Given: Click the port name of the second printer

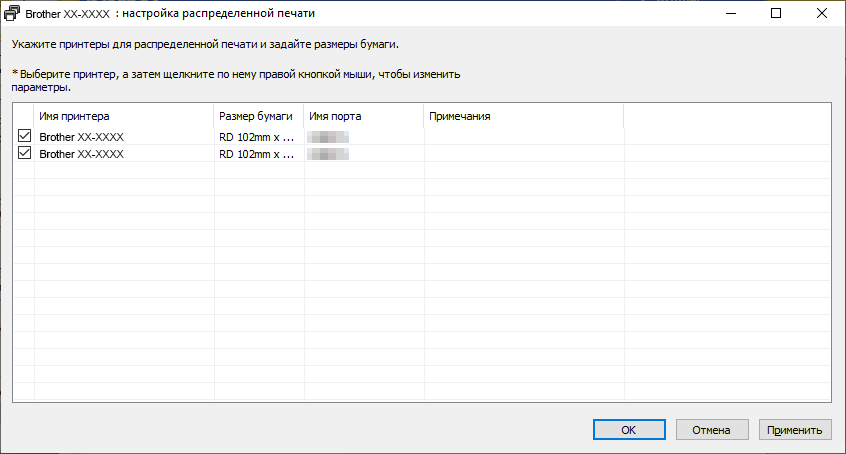Looking at the screenshot, I should point(329,155).
